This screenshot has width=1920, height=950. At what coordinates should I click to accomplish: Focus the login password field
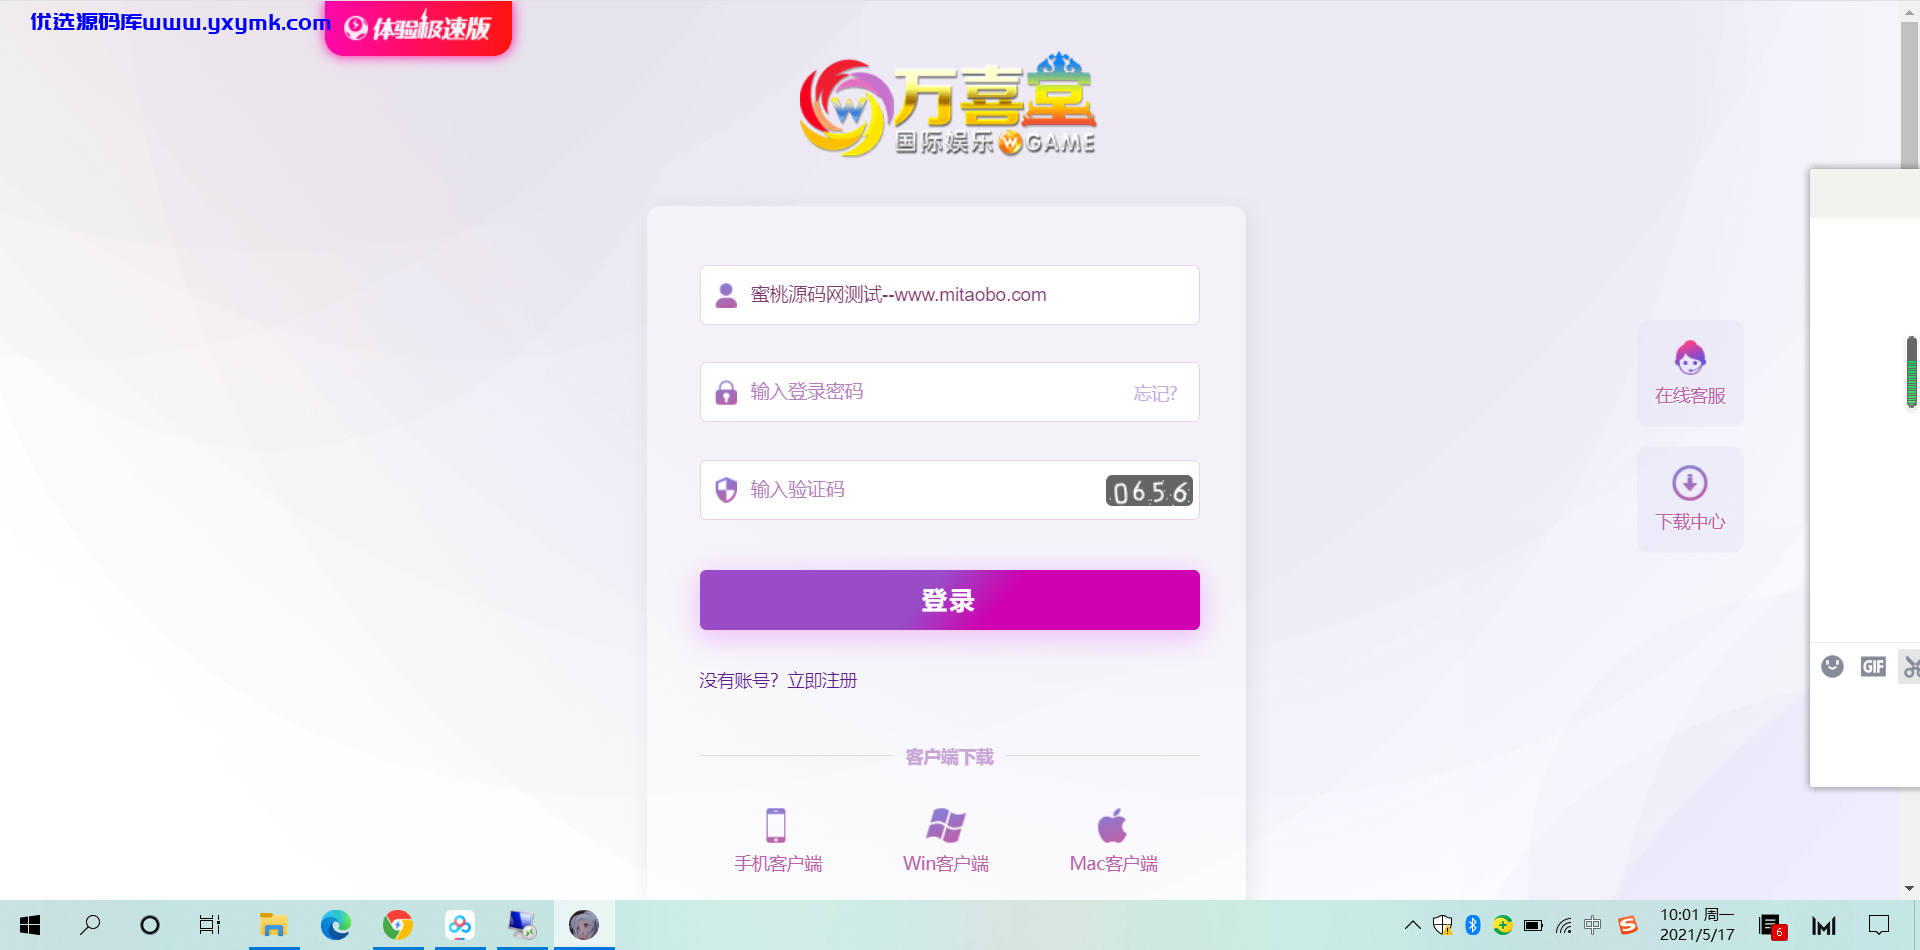pos(949,392)
